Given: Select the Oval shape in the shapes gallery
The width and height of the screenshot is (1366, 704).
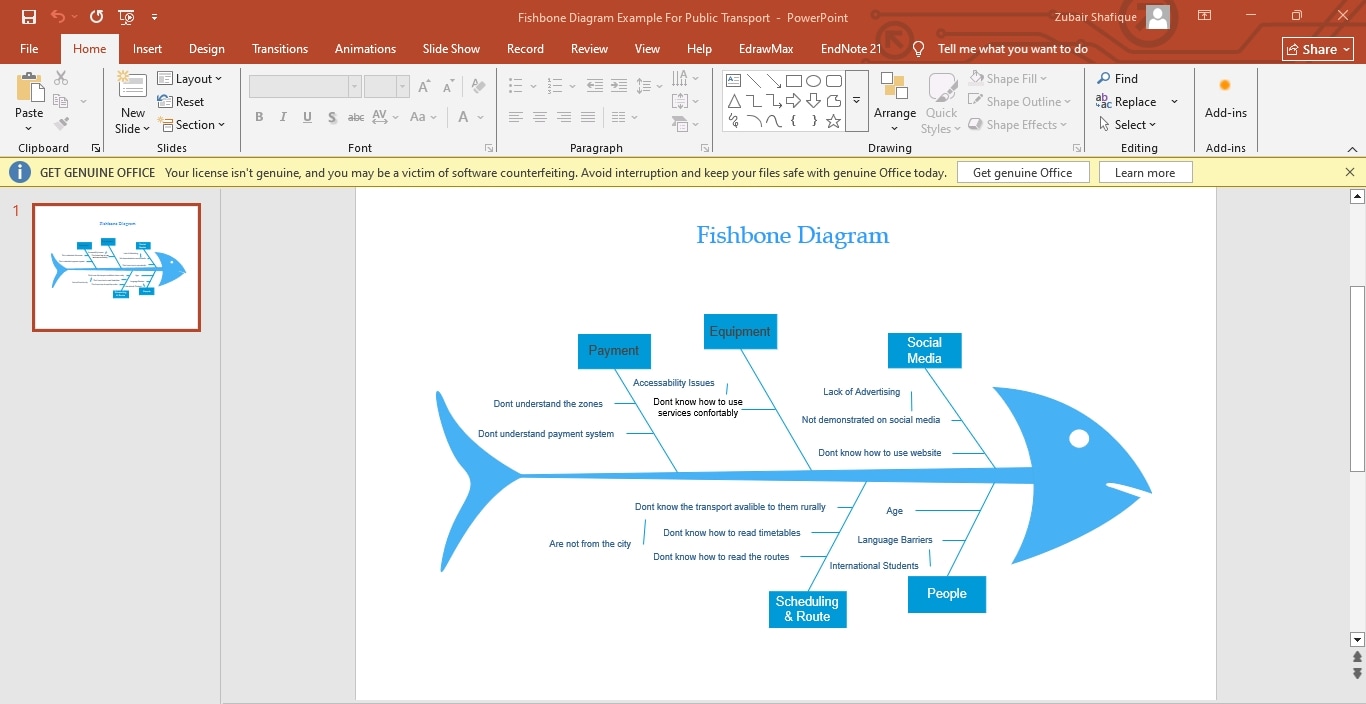Looking at the screenshot, I should (x=812, y=79).
